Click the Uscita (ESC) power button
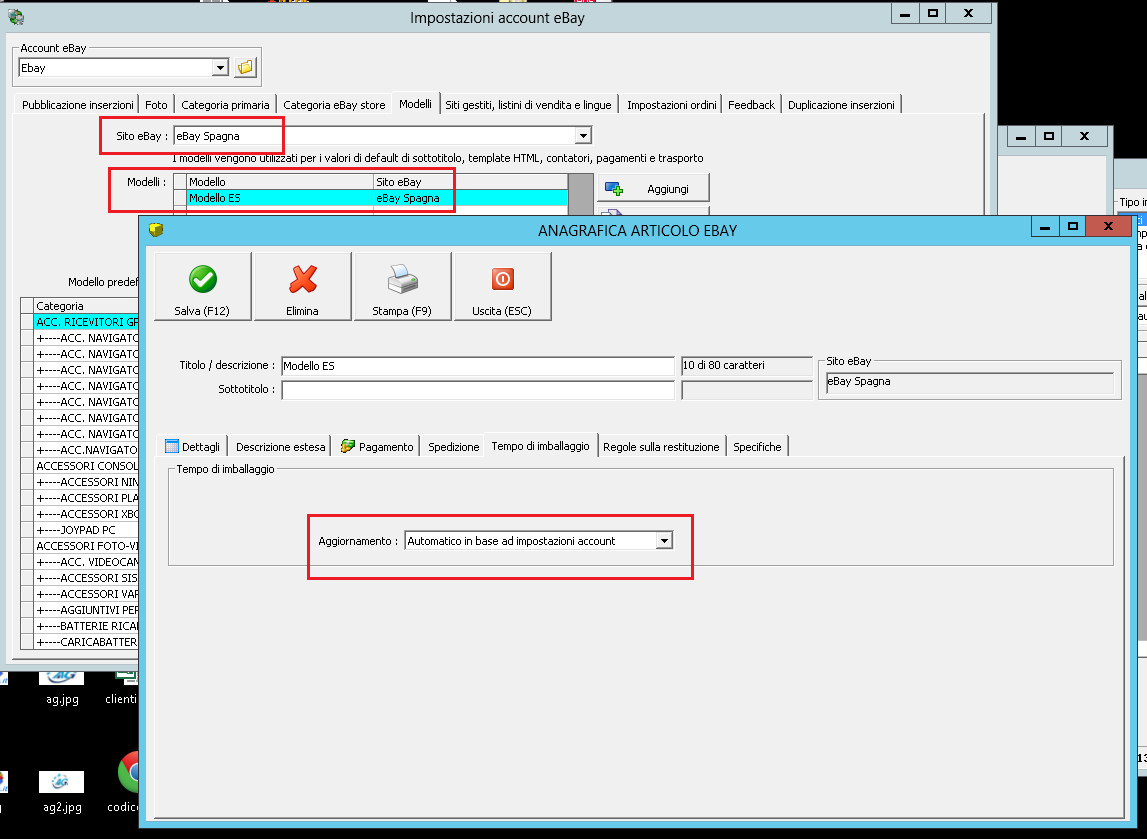The width and height of the screenshot is (1147, 839). click(503, 286)
